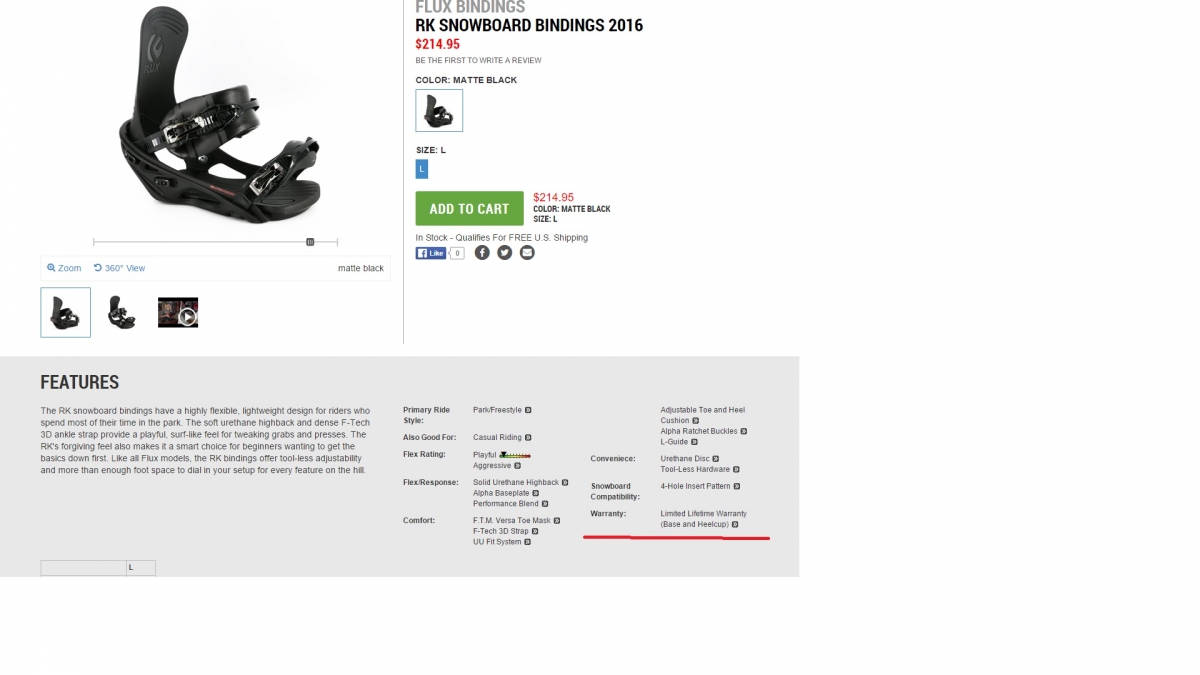The width and height of the screenshot is (1200, 675).
Task: Open Be The First To Write A Review
Action: [x=479, y=60]
